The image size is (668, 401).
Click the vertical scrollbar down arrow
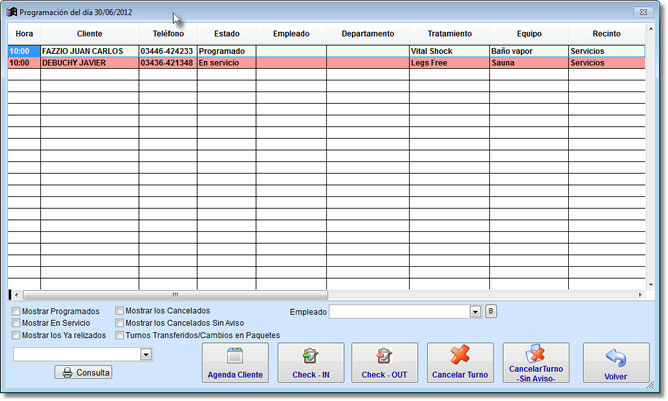651,284
